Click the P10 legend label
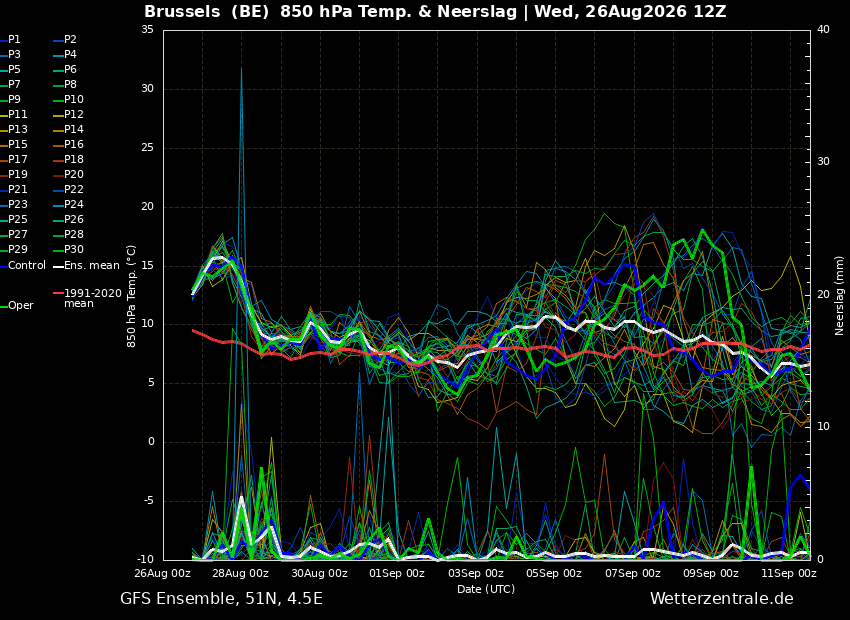The height and width of the screenshot is (620, 850). pos(74,99)
